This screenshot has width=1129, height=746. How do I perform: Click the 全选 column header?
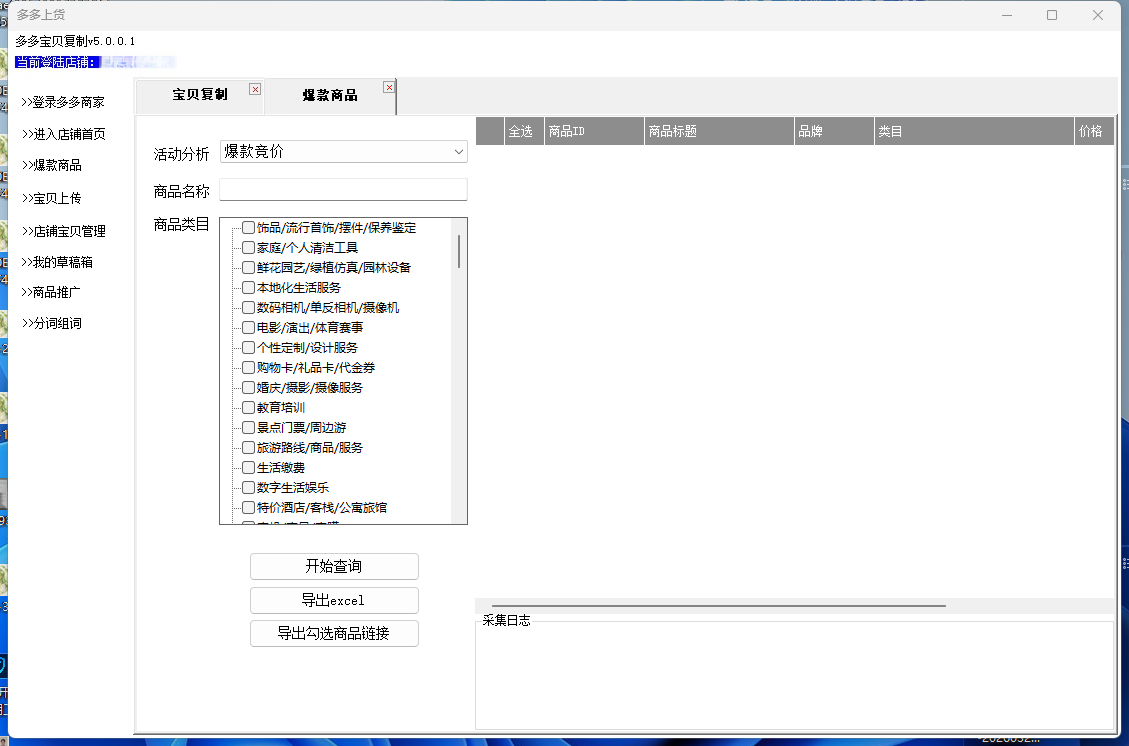pyautogui.click(x=520, y=131)
